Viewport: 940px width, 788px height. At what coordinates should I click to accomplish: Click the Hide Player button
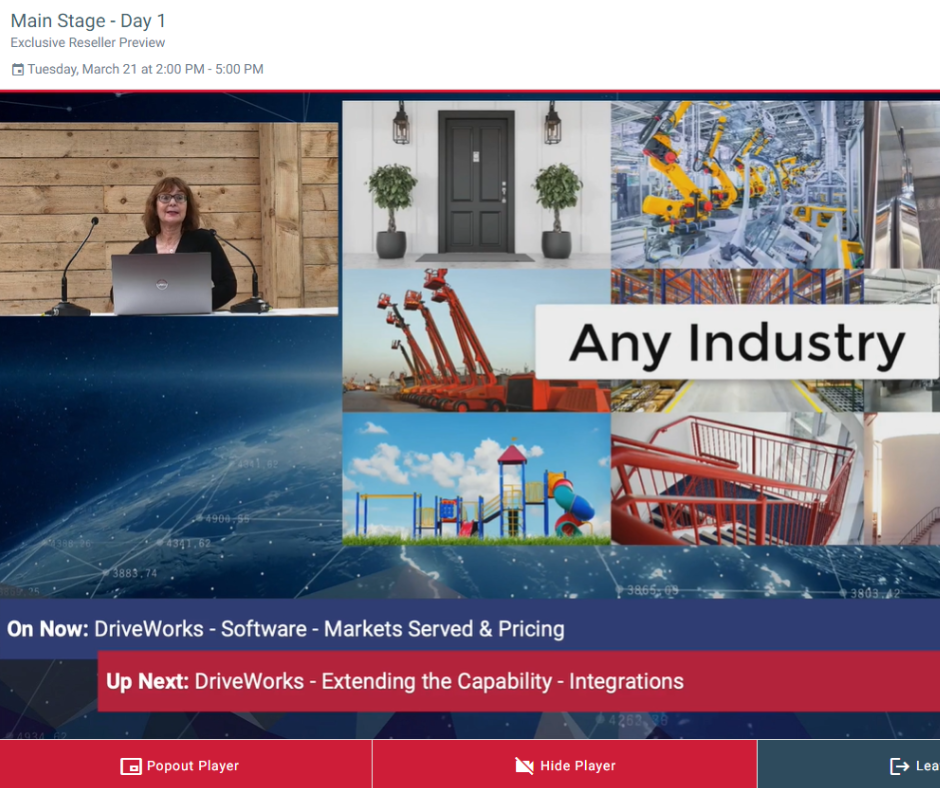point(565,765)
